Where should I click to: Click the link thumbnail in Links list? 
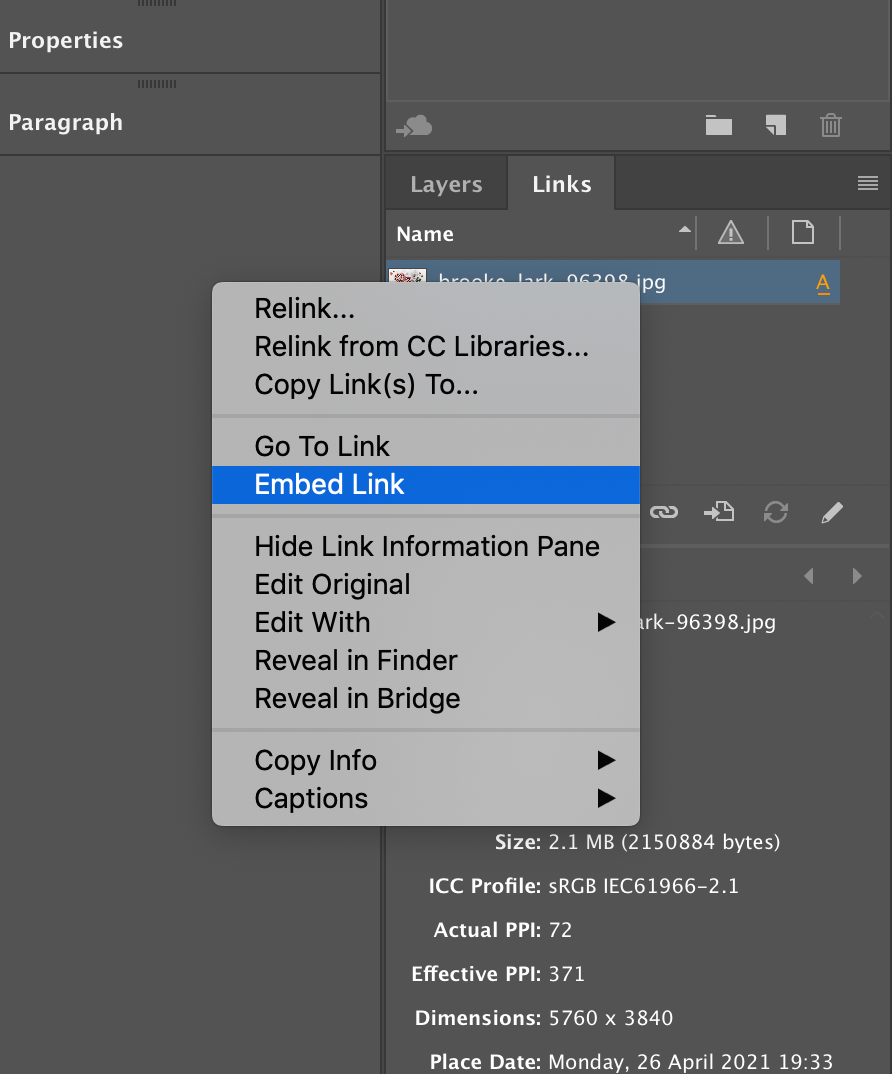(x=408, y=276)
